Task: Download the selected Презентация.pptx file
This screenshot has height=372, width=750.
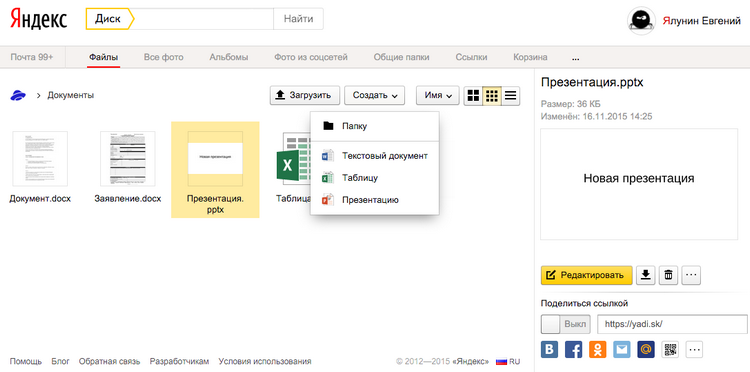Action: coord(645,275)
